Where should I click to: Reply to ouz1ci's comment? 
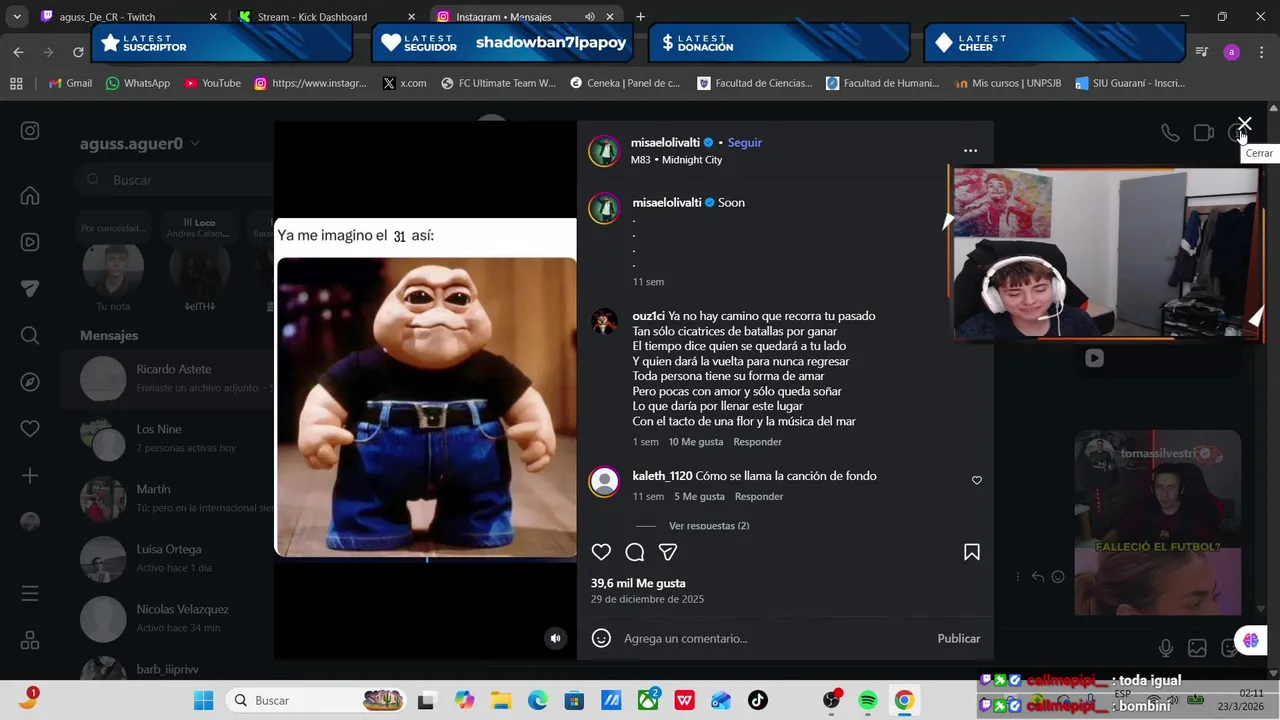click(757, 442)
